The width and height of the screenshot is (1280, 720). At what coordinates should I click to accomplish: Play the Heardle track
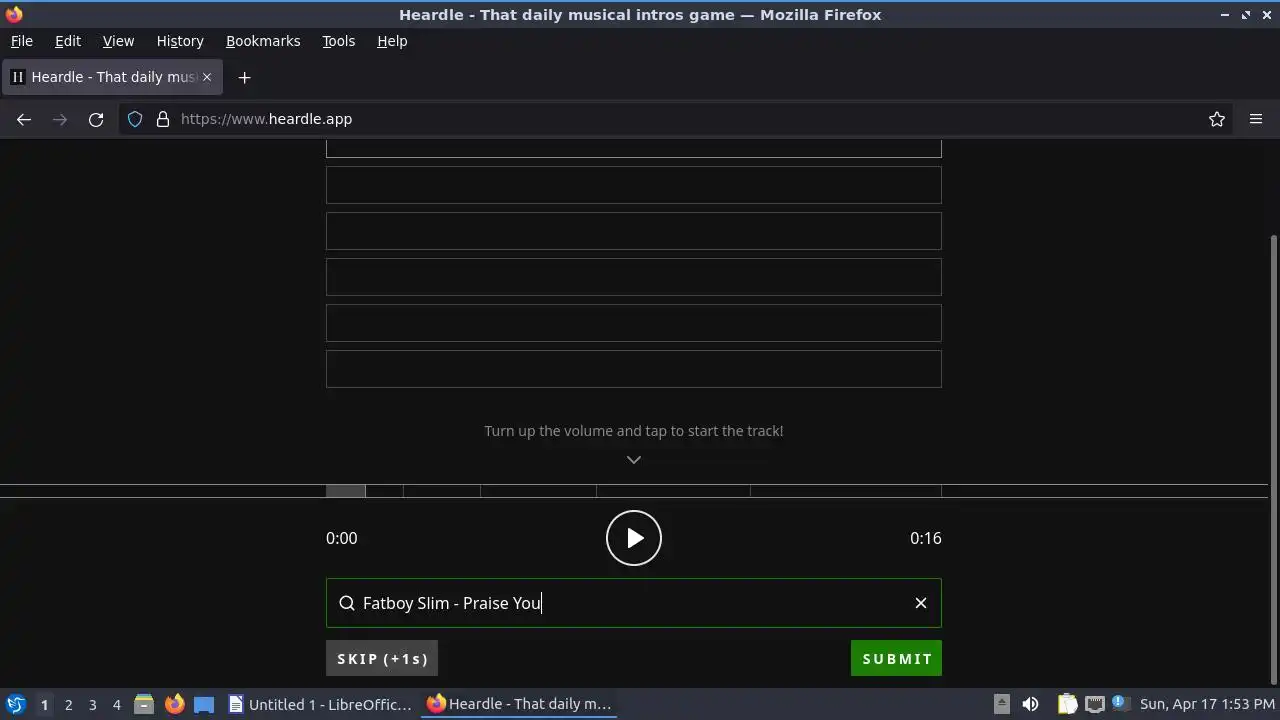[634, 538]
